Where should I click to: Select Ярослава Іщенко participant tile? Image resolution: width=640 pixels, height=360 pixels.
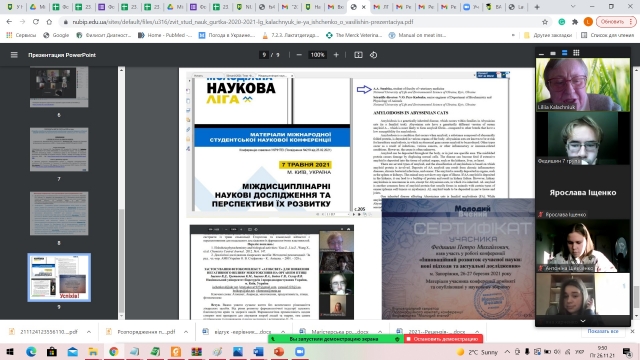pyautogui.click(x=583, y=192)
